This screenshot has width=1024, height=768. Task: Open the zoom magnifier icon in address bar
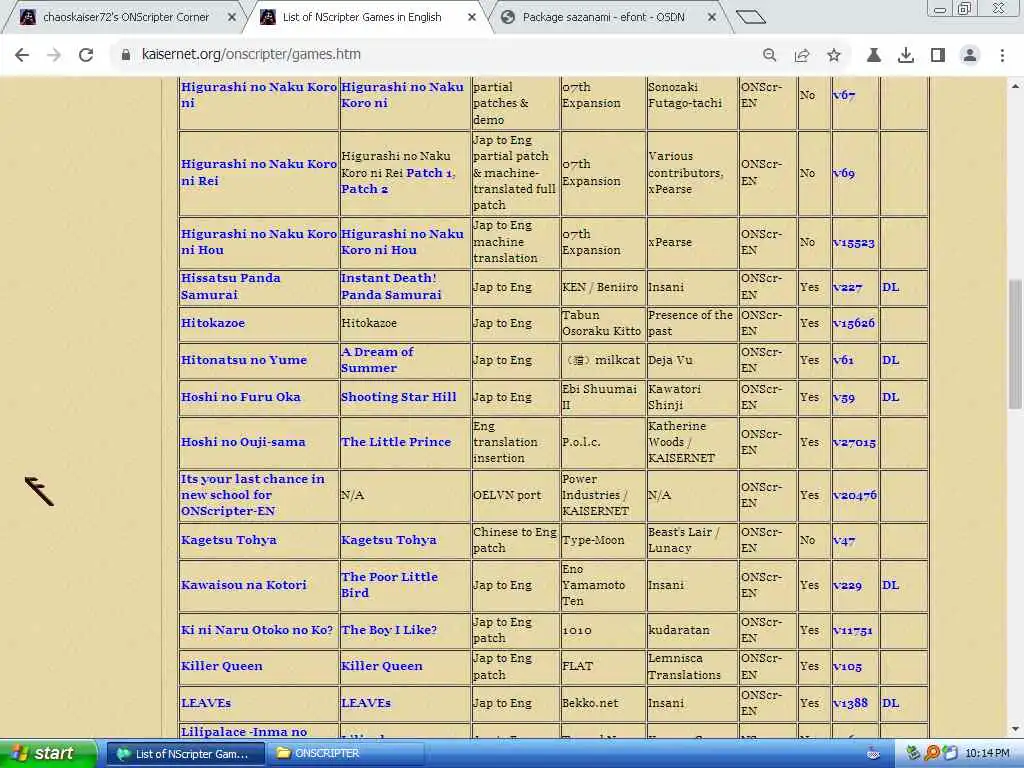click(769, 55)
